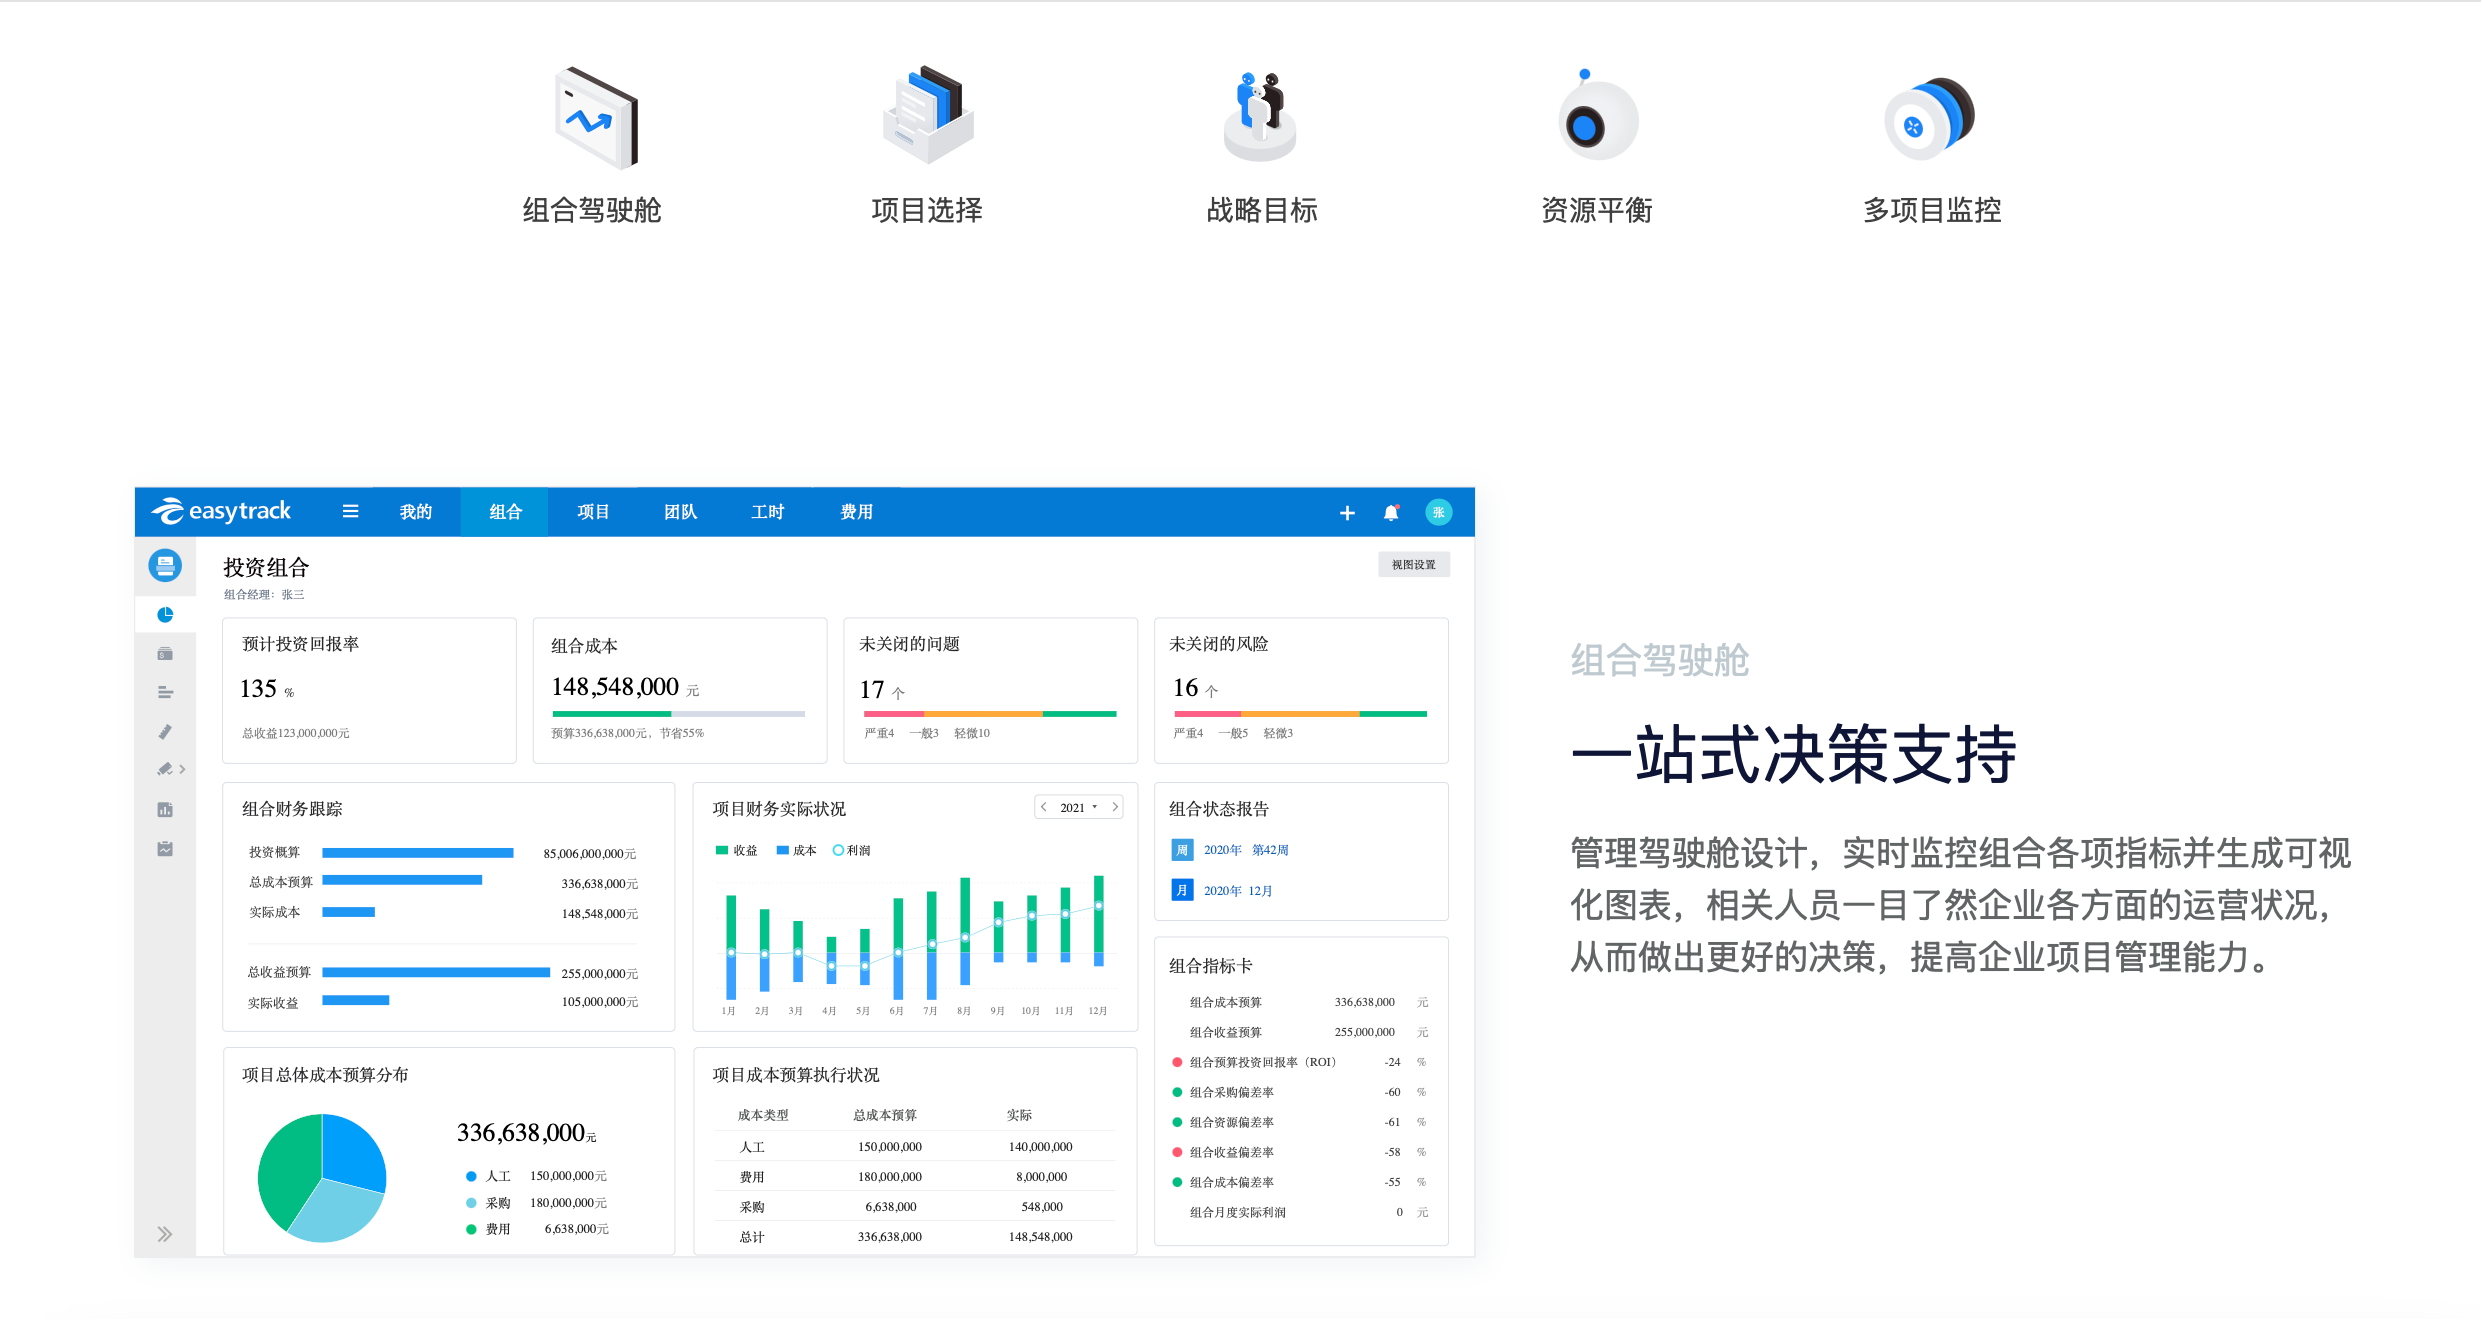Click the hamburger menu icon in navbar

pos(350,511)
